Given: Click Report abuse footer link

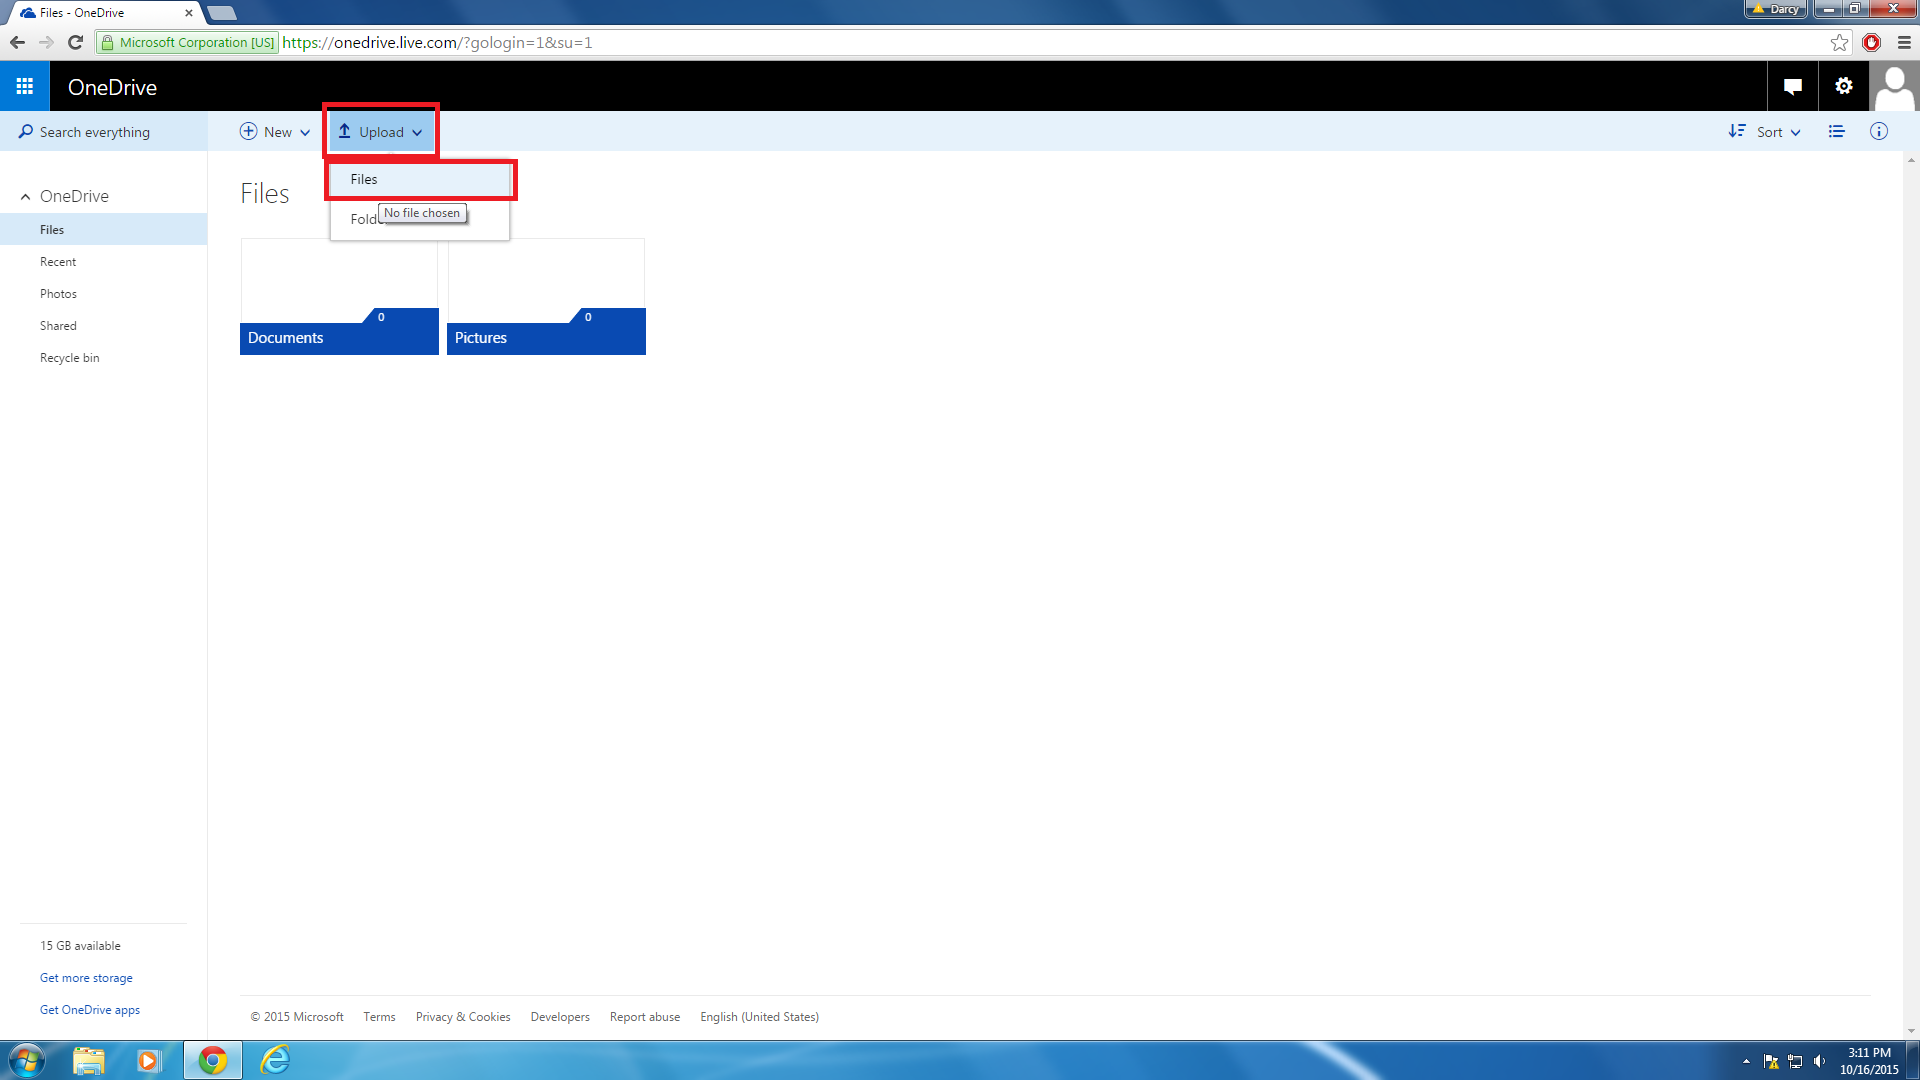Looking at the screenshot, I should point(645,1017).
